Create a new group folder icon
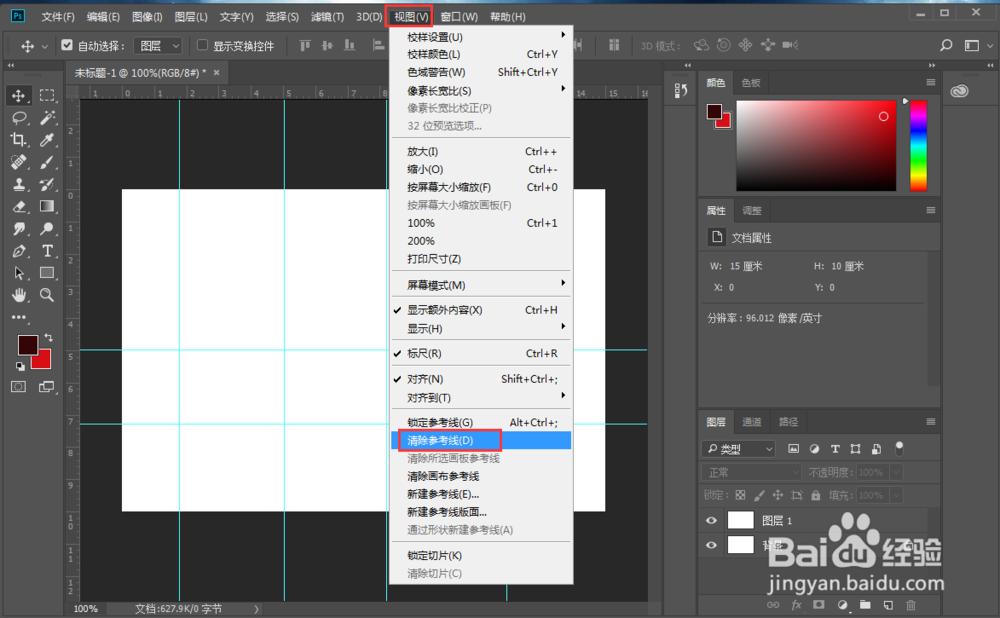Image resolution: width=1000 pixels, height=618 pixels. 865,605
